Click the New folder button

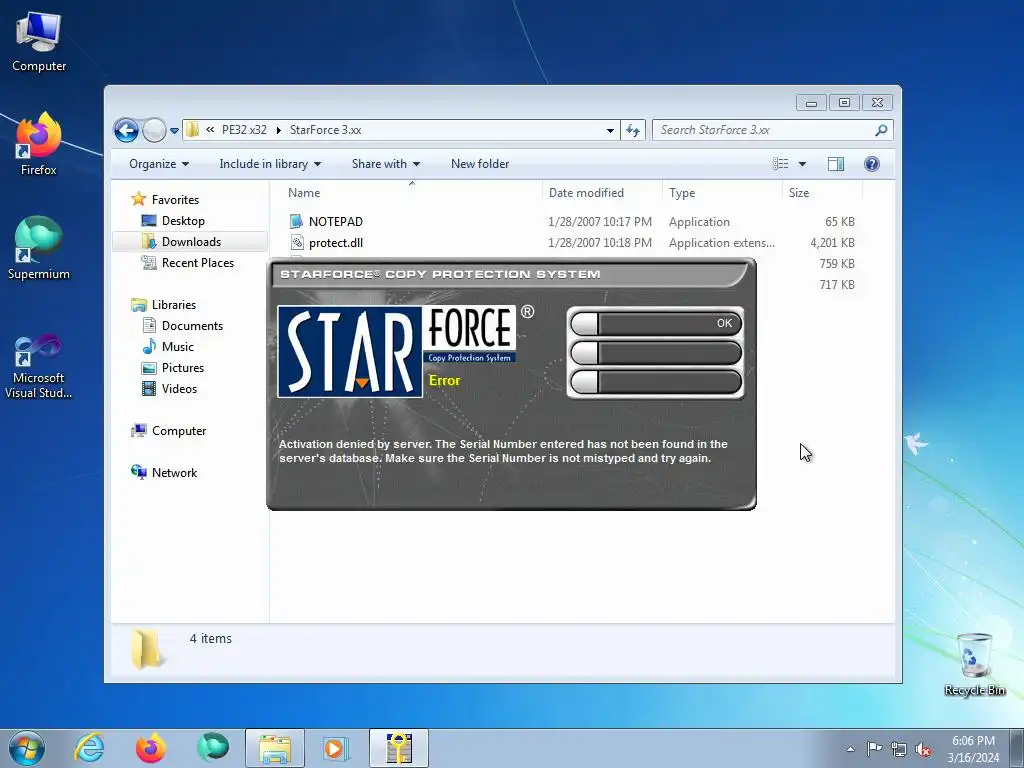(x=480, y=164)
